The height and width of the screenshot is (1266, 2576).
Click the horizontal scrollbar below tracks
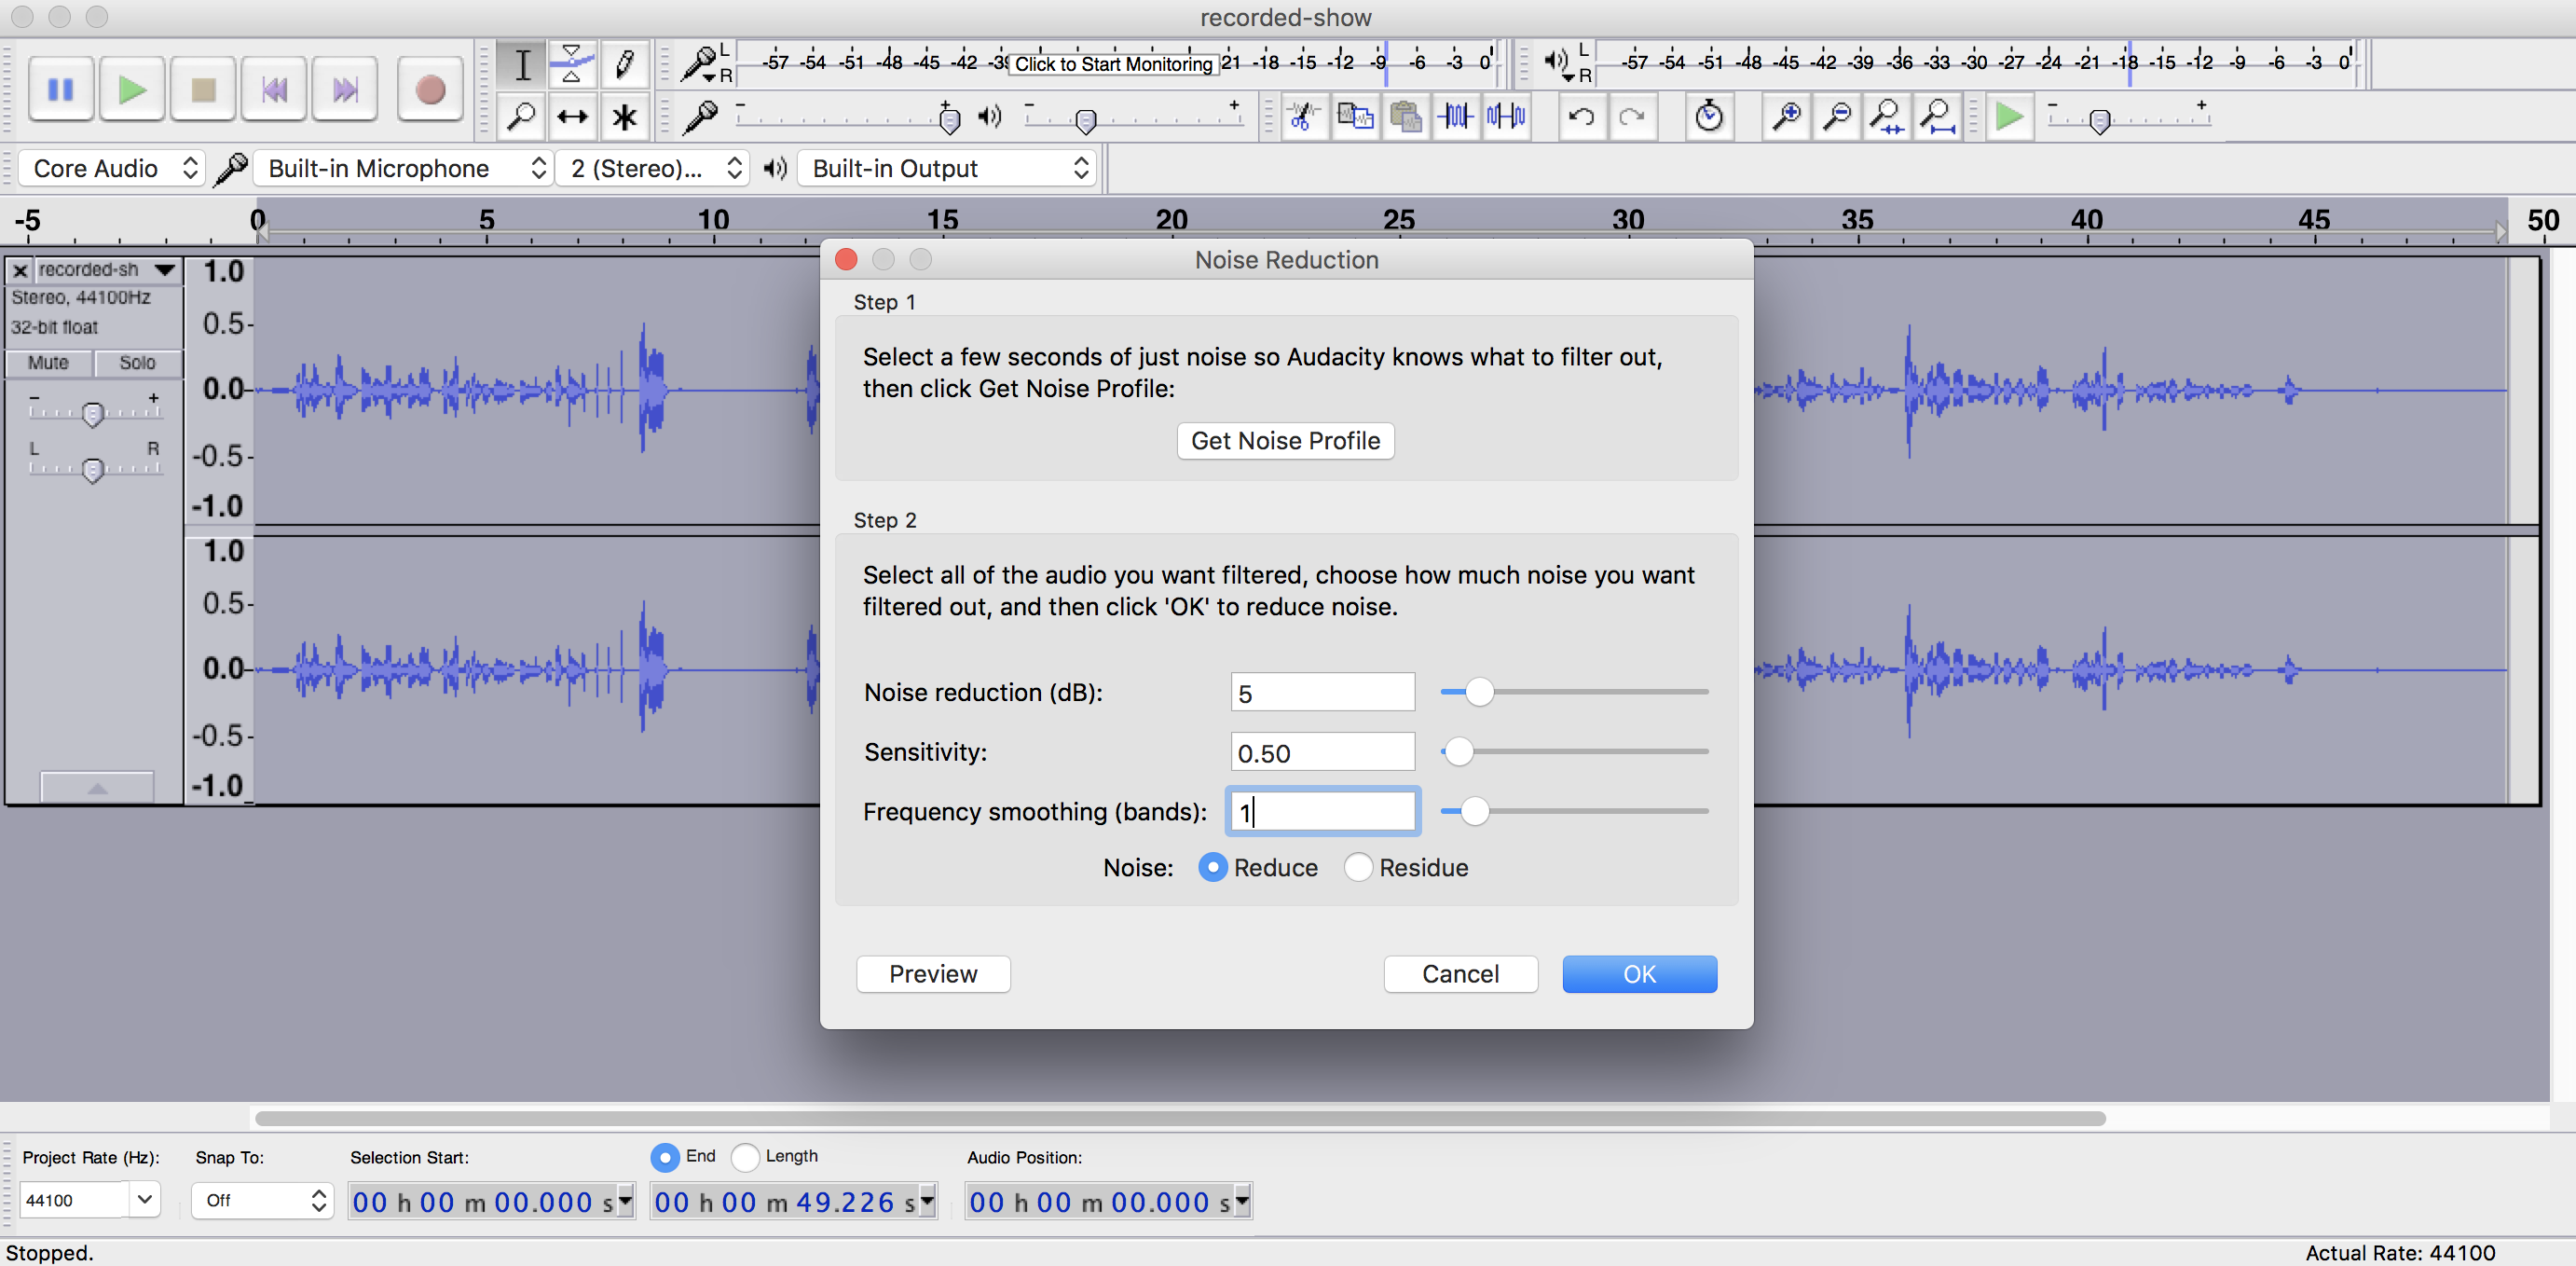click(1180, 1118)
